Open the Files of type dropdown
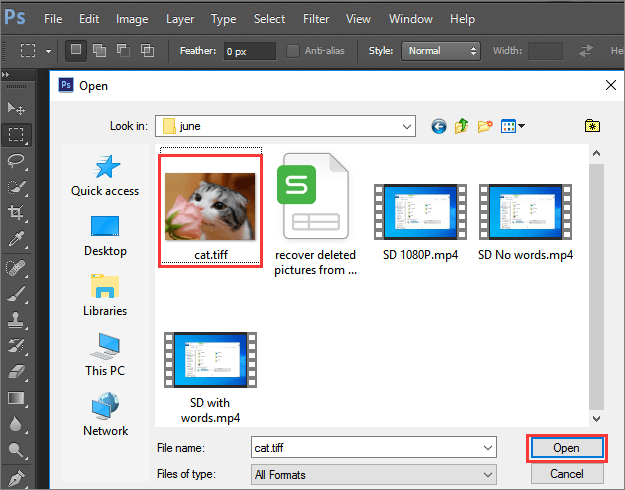 487,474
